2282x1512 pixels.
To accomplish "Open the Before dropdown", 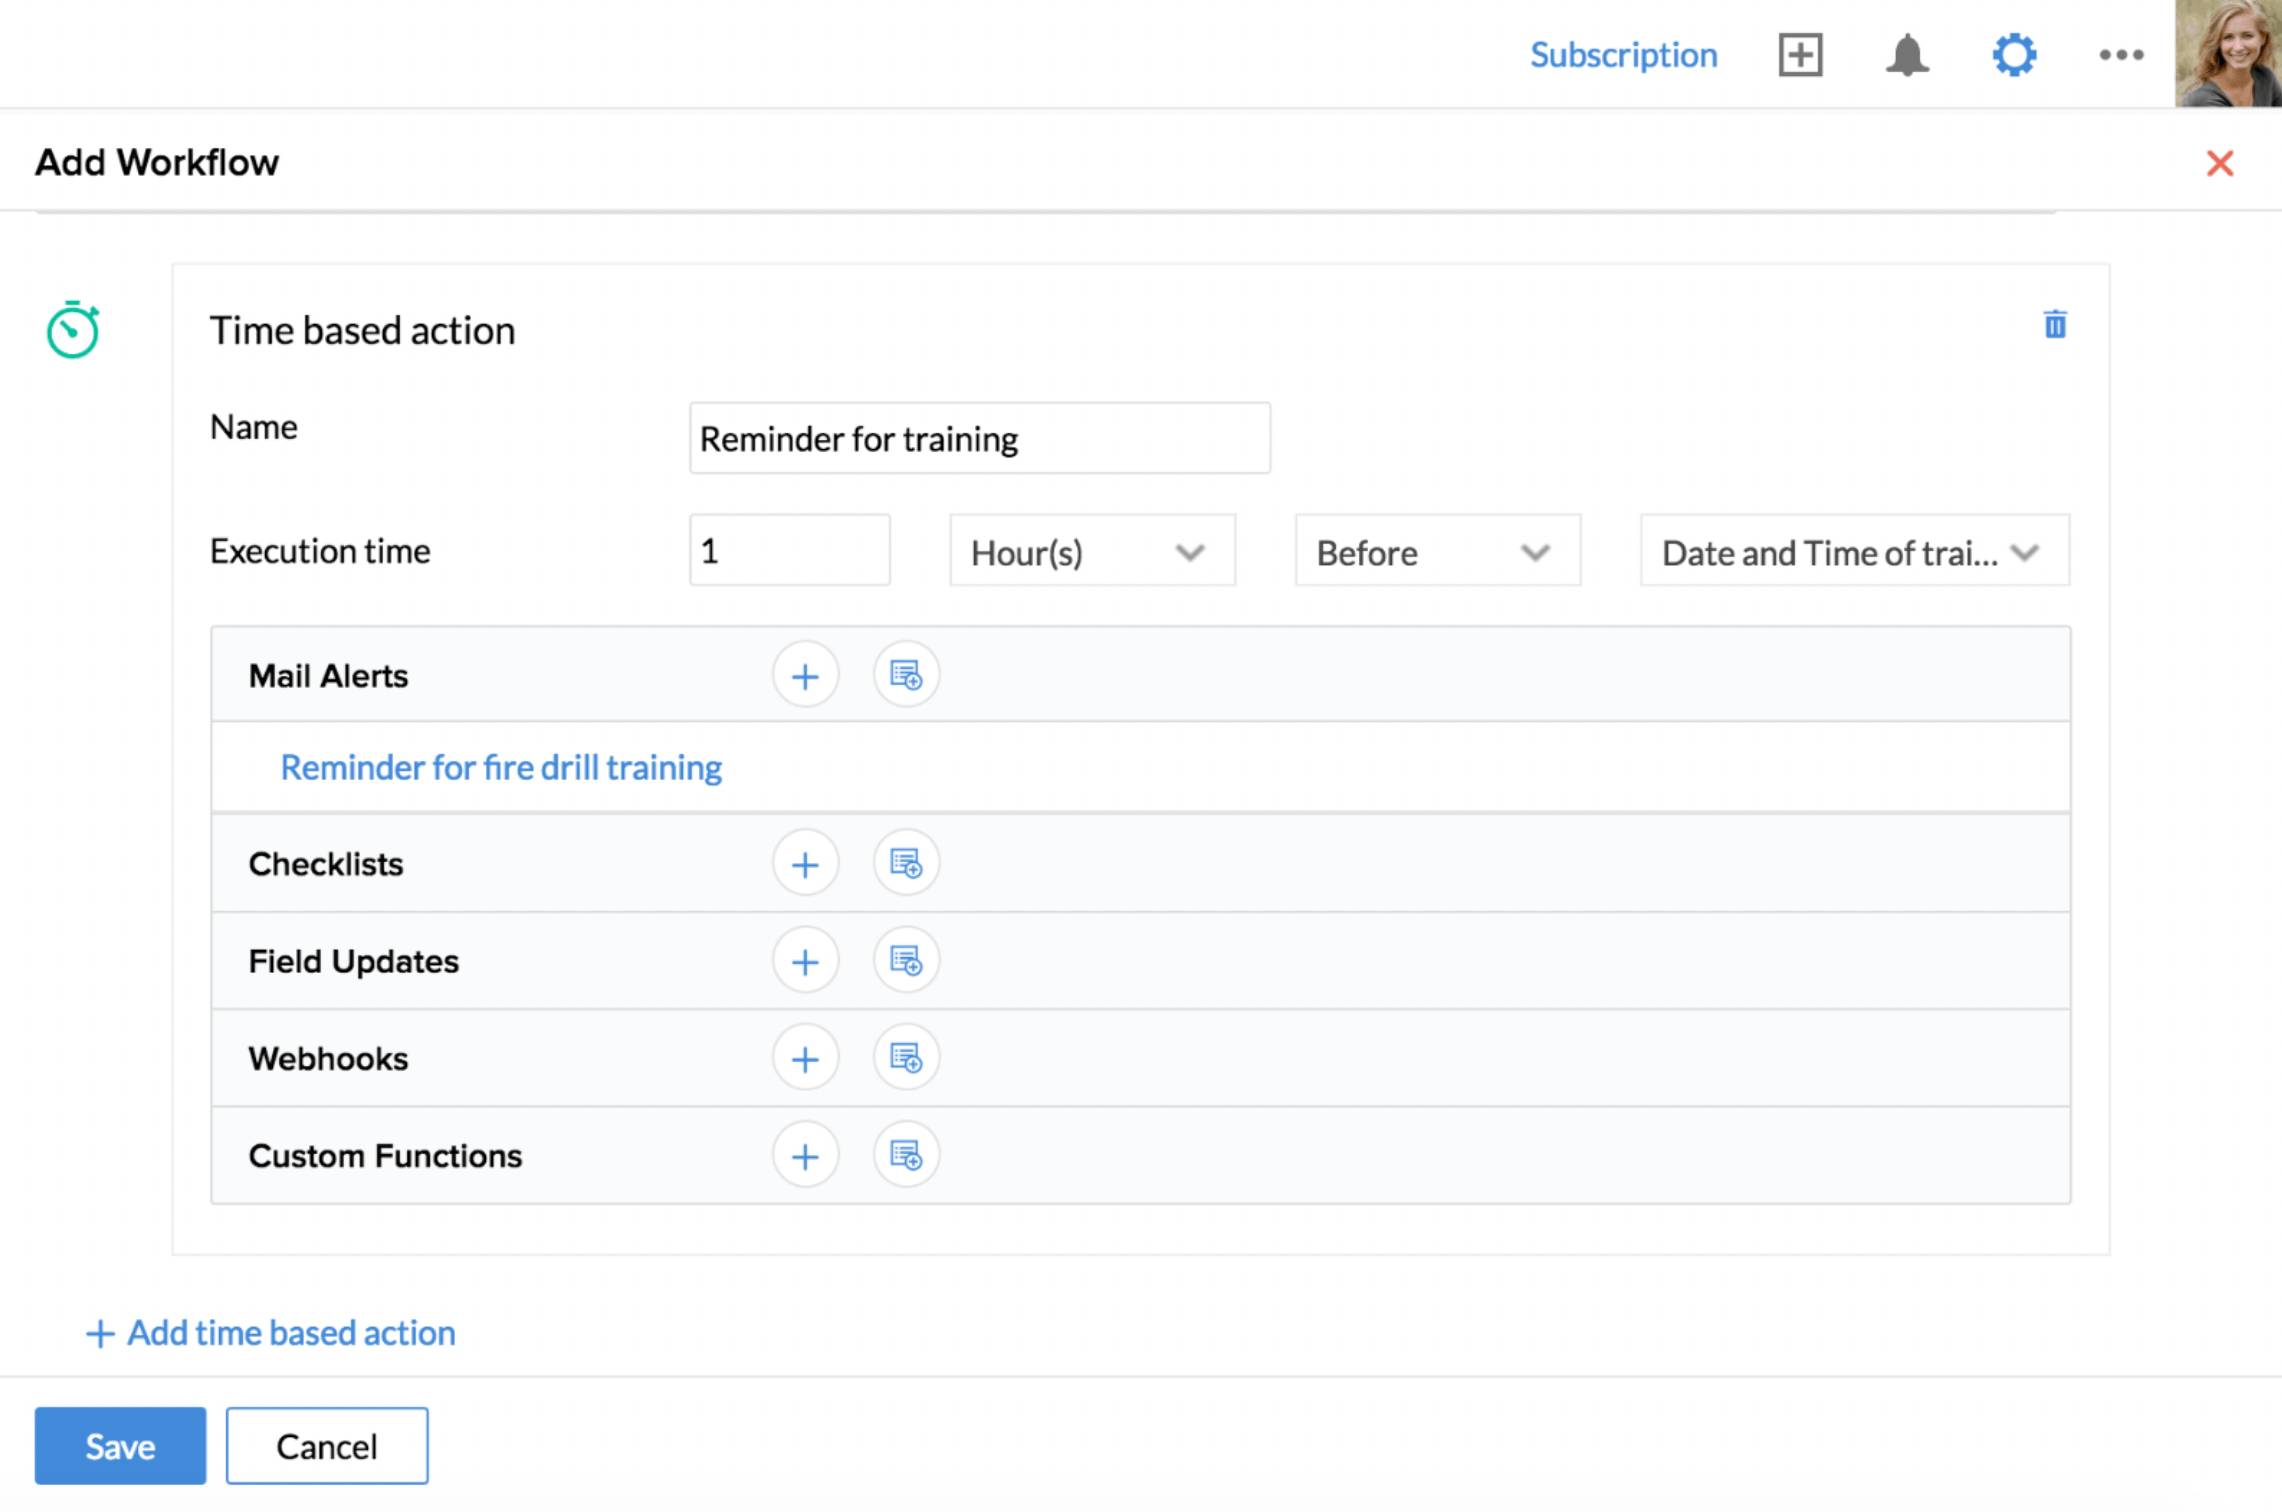I will click(1437, 550).
